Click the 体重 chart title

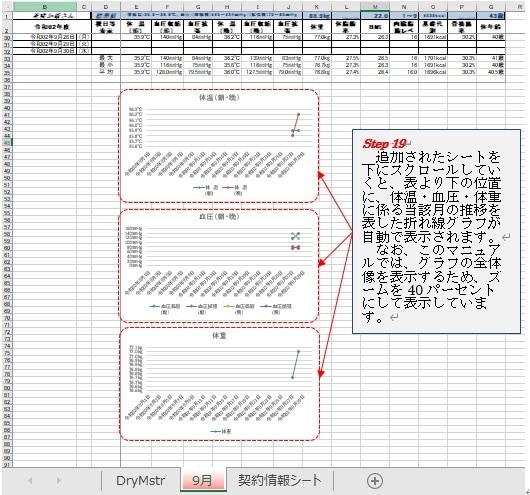219,335
